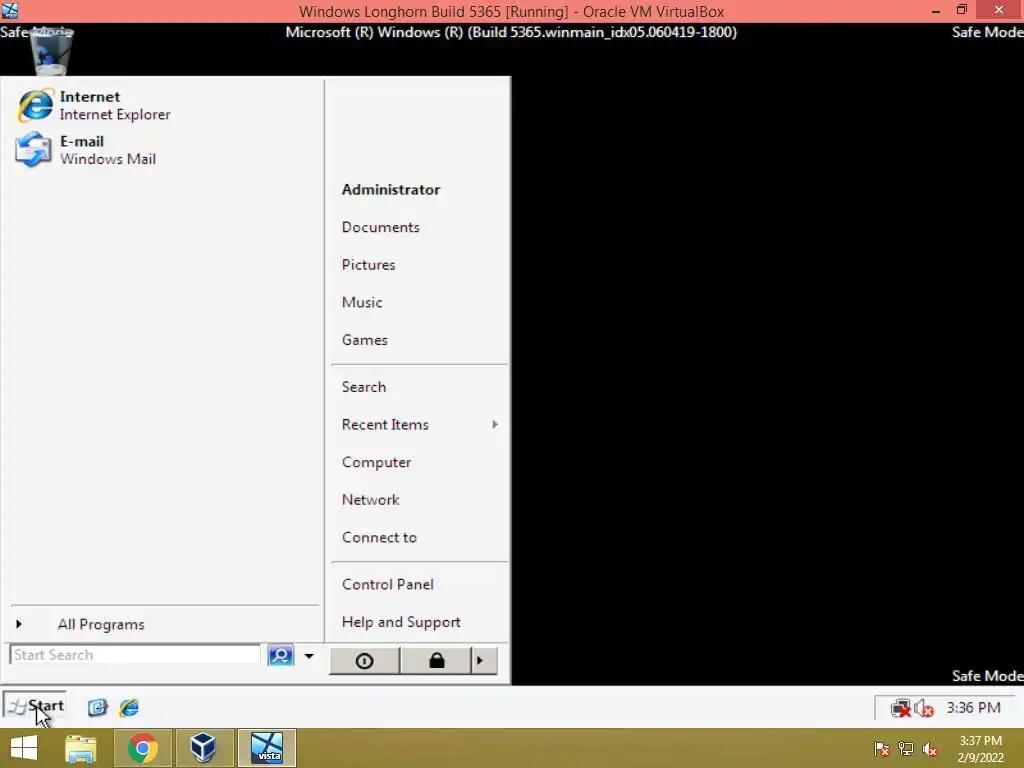
Task: Click host network tray icon
Action: pyautogui.click(x=906, y=749)
